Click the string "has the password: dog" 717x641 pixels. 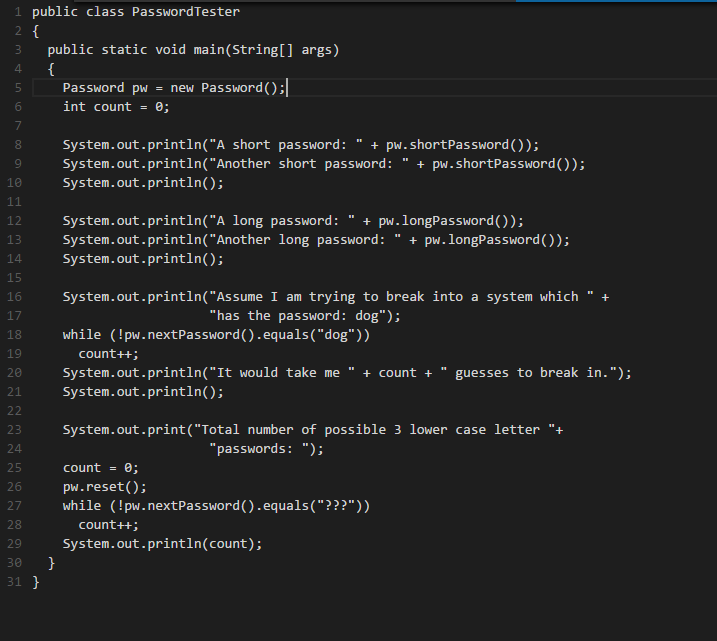pyautogui.click(x=297, y=316)
